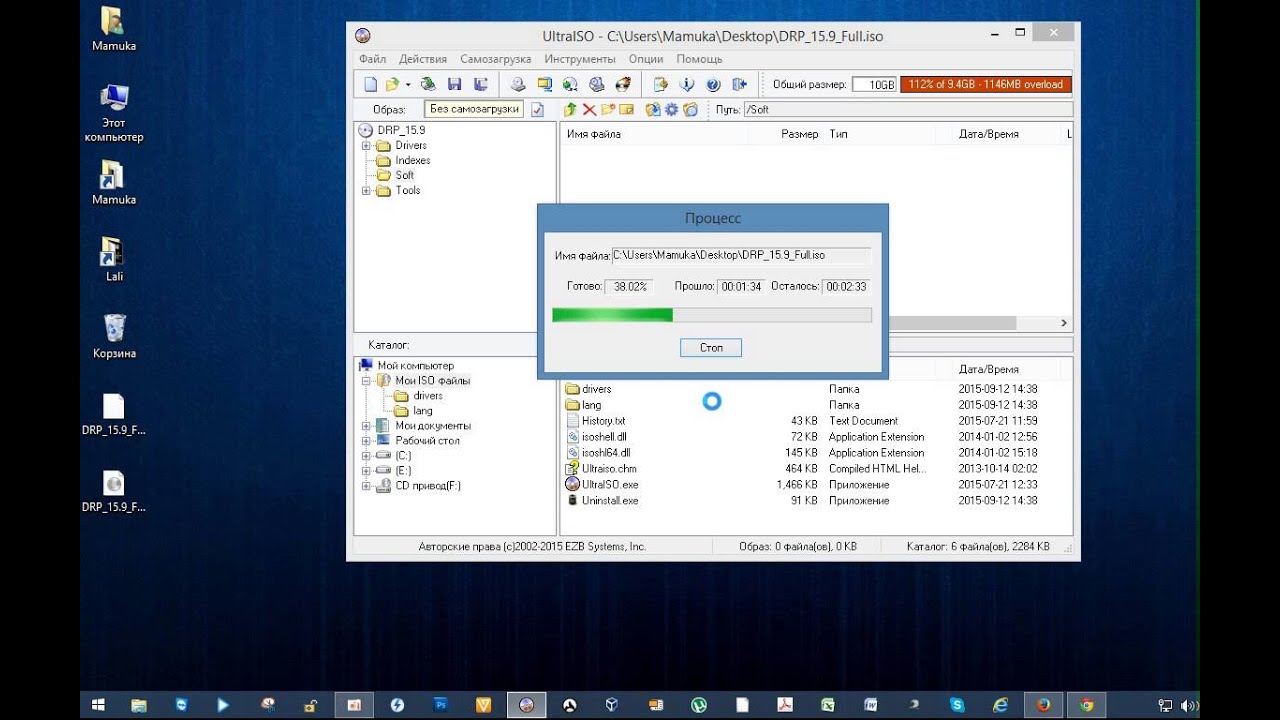The image size is (1280, 720).
Task: Click the Skype icon in the taskbar
Action: point(957,705)
